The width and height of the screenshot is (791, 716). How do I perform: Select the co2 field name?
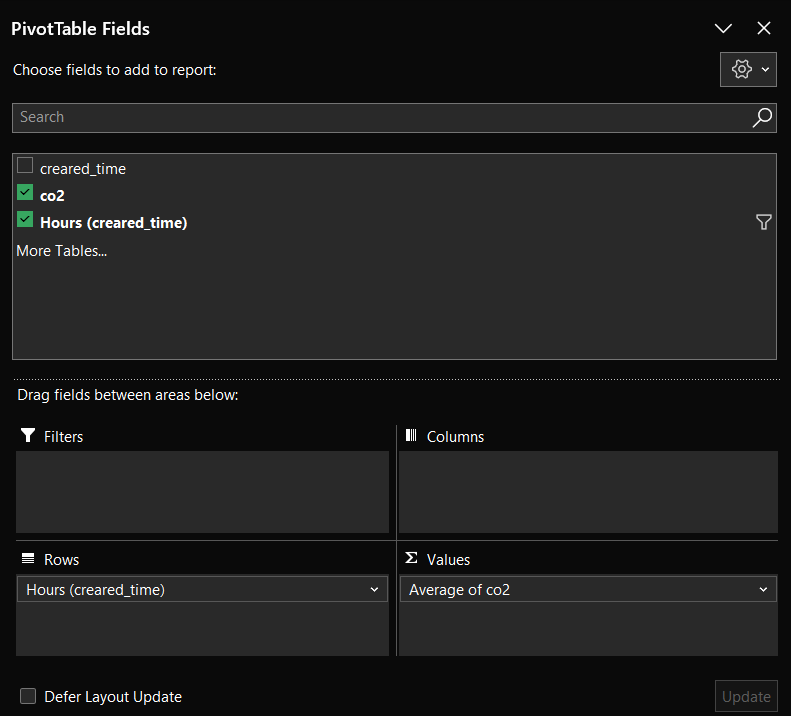point(52,196)
